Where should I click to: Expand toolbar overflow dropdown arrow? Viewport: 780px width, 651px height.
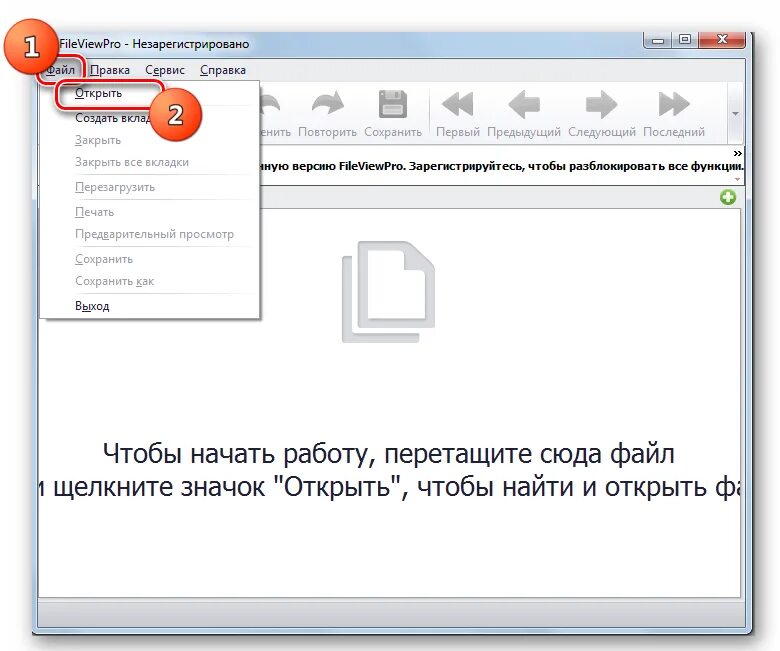pos(735,114)
